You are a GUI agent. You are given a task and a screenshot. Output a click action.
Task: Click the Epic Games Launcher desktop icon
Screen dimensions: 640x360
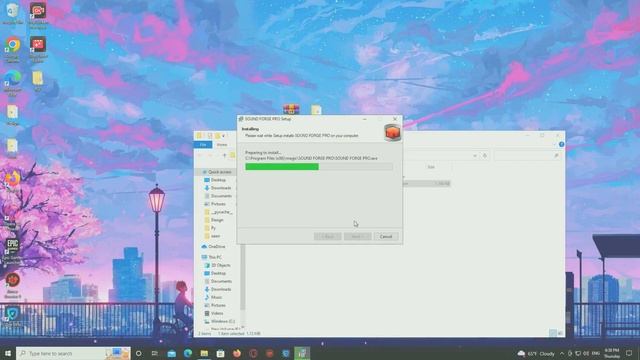point(12,251)
